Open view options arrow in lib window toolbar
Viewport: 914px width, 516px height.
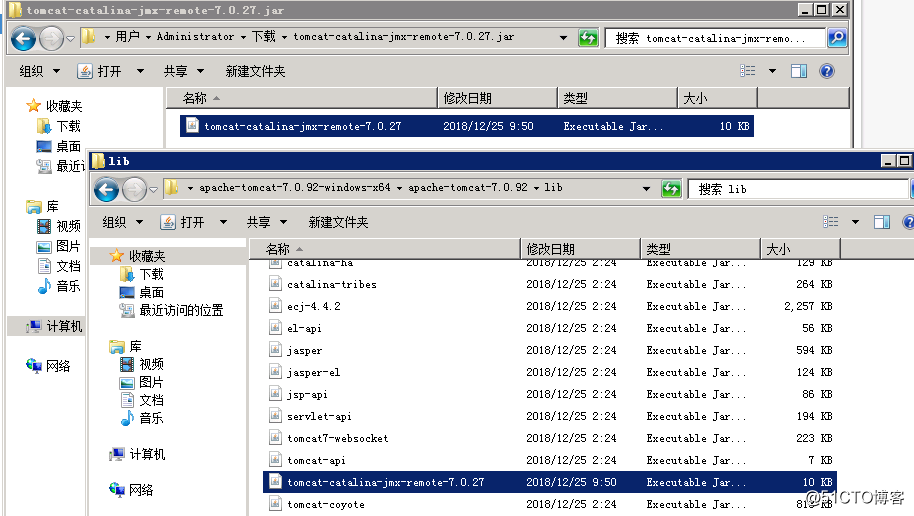click(x=855, y=222)
